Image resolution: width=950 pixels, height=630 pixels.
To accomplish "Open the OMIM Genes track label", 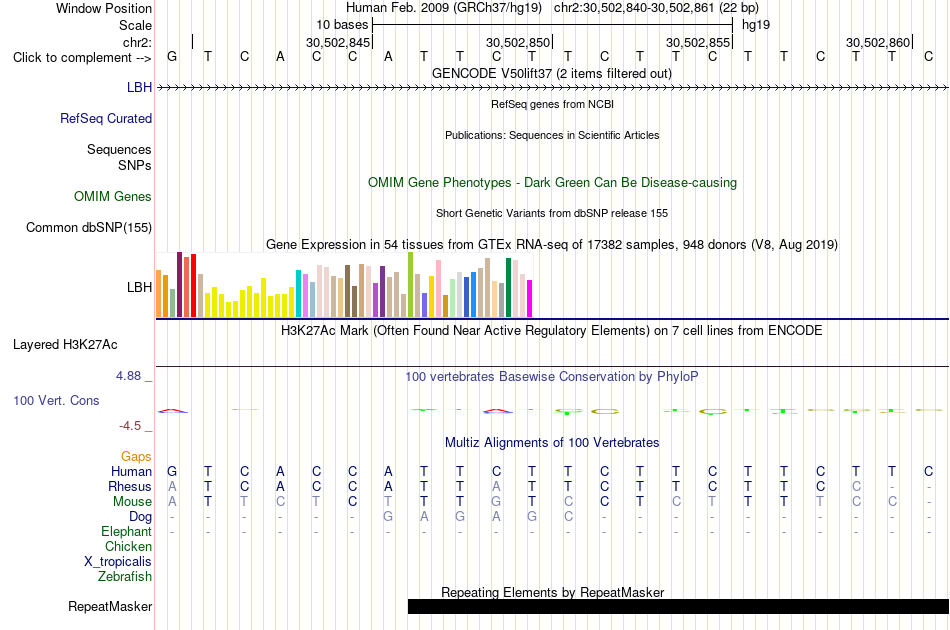I will [x=113, y=196].
